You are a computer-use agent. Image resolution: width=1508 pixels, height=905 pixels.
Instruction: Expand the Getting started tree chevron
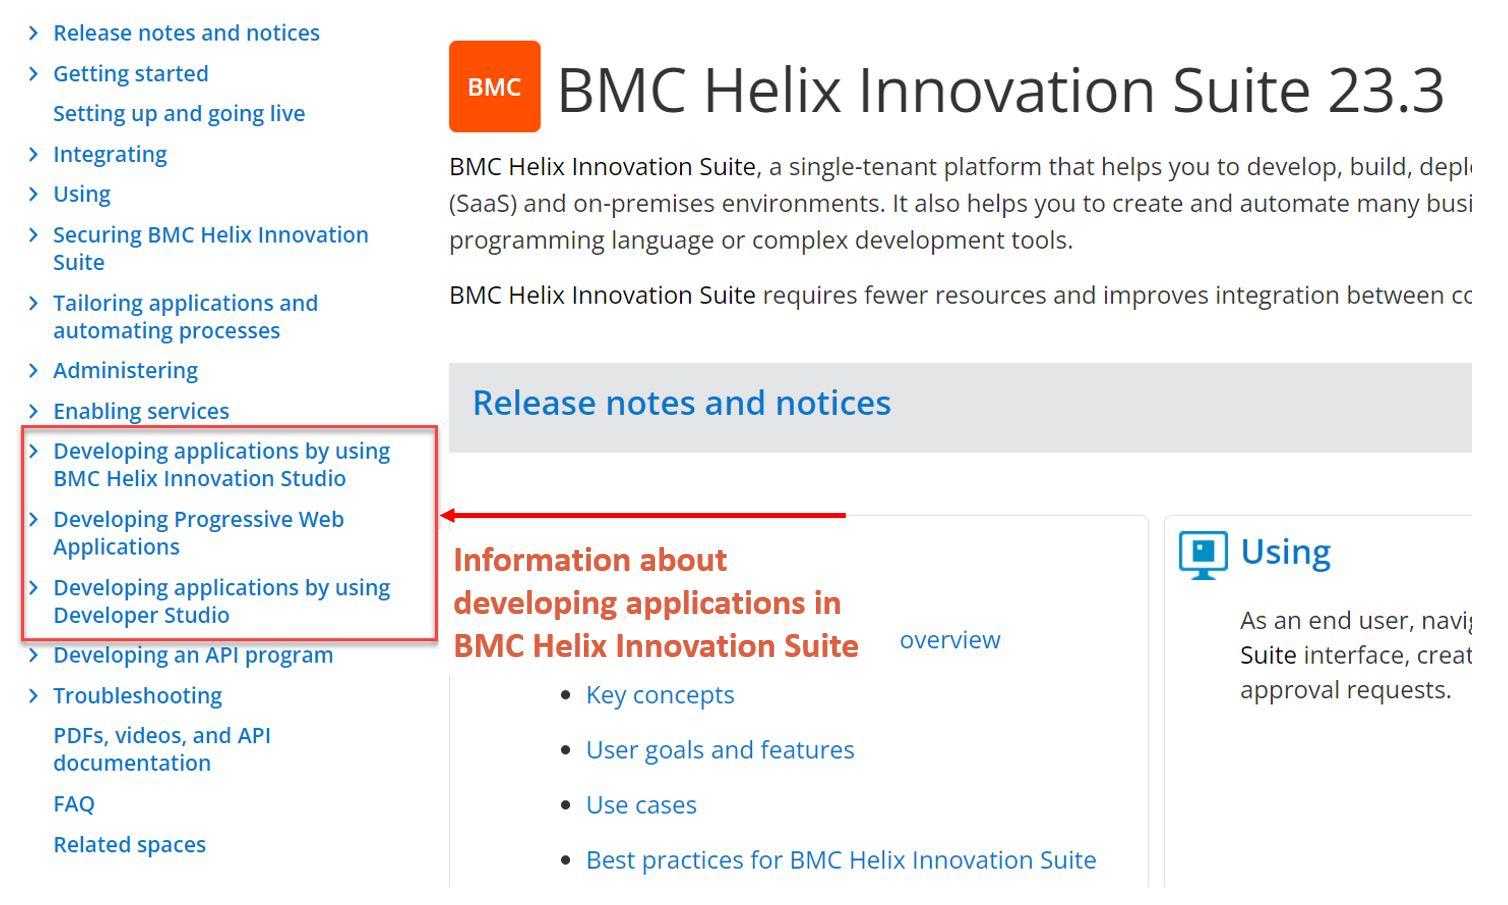[x=33, y=74]
